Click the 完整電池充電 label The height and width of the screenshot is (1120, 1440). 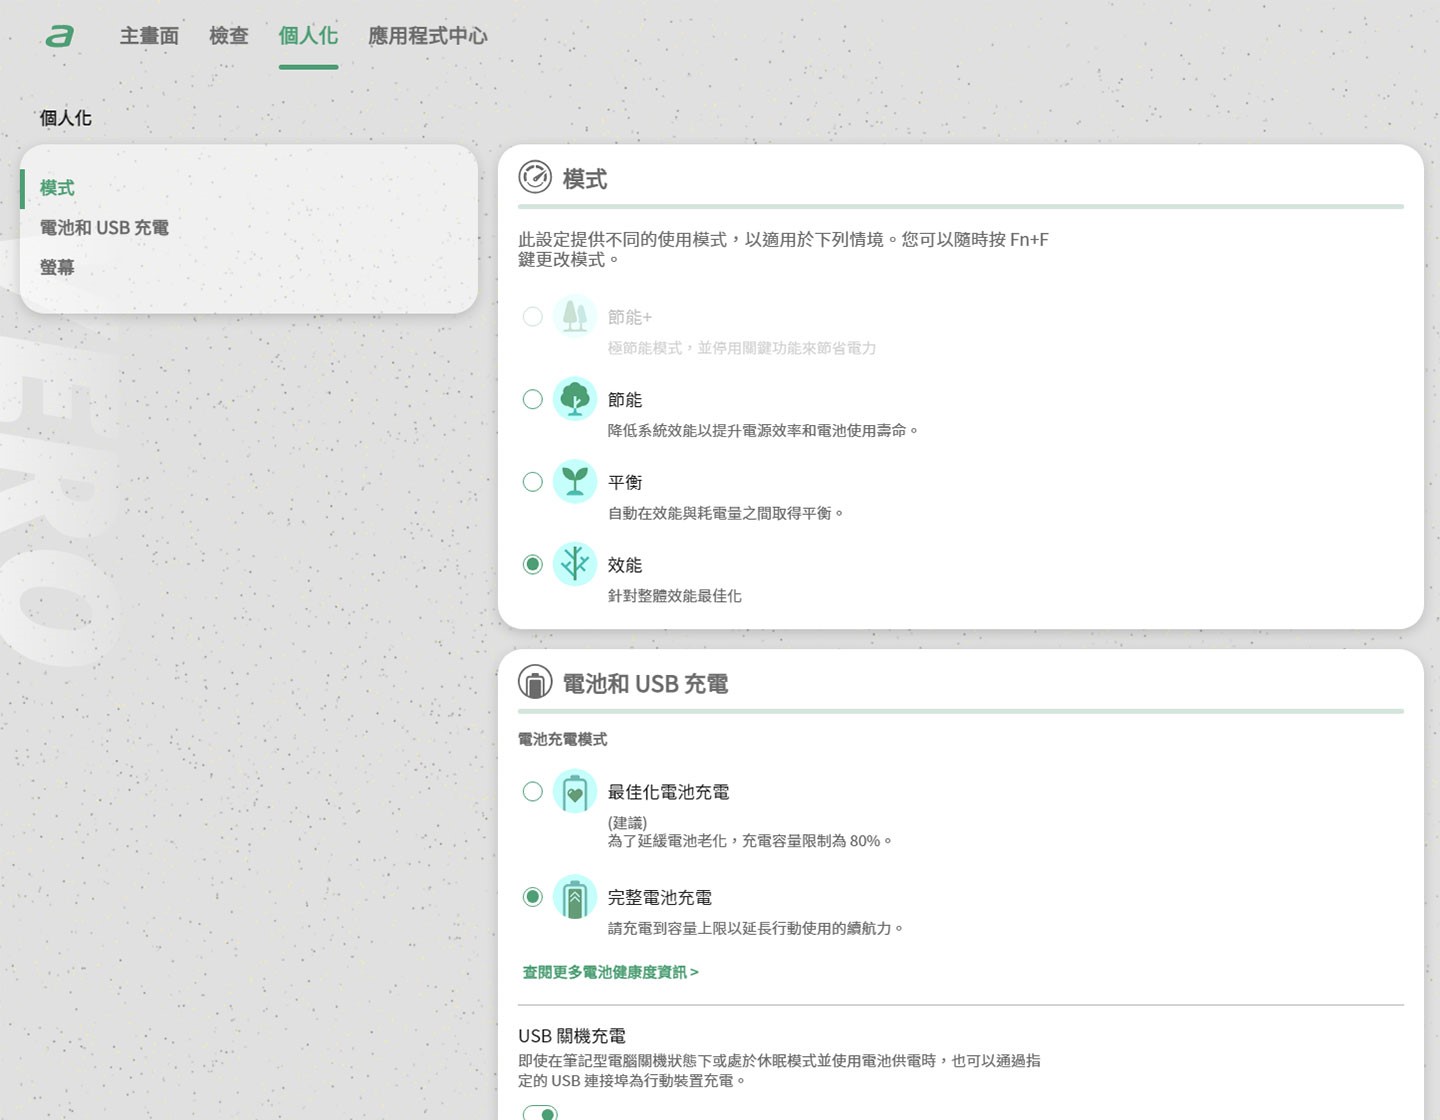(x=660, y=898)
